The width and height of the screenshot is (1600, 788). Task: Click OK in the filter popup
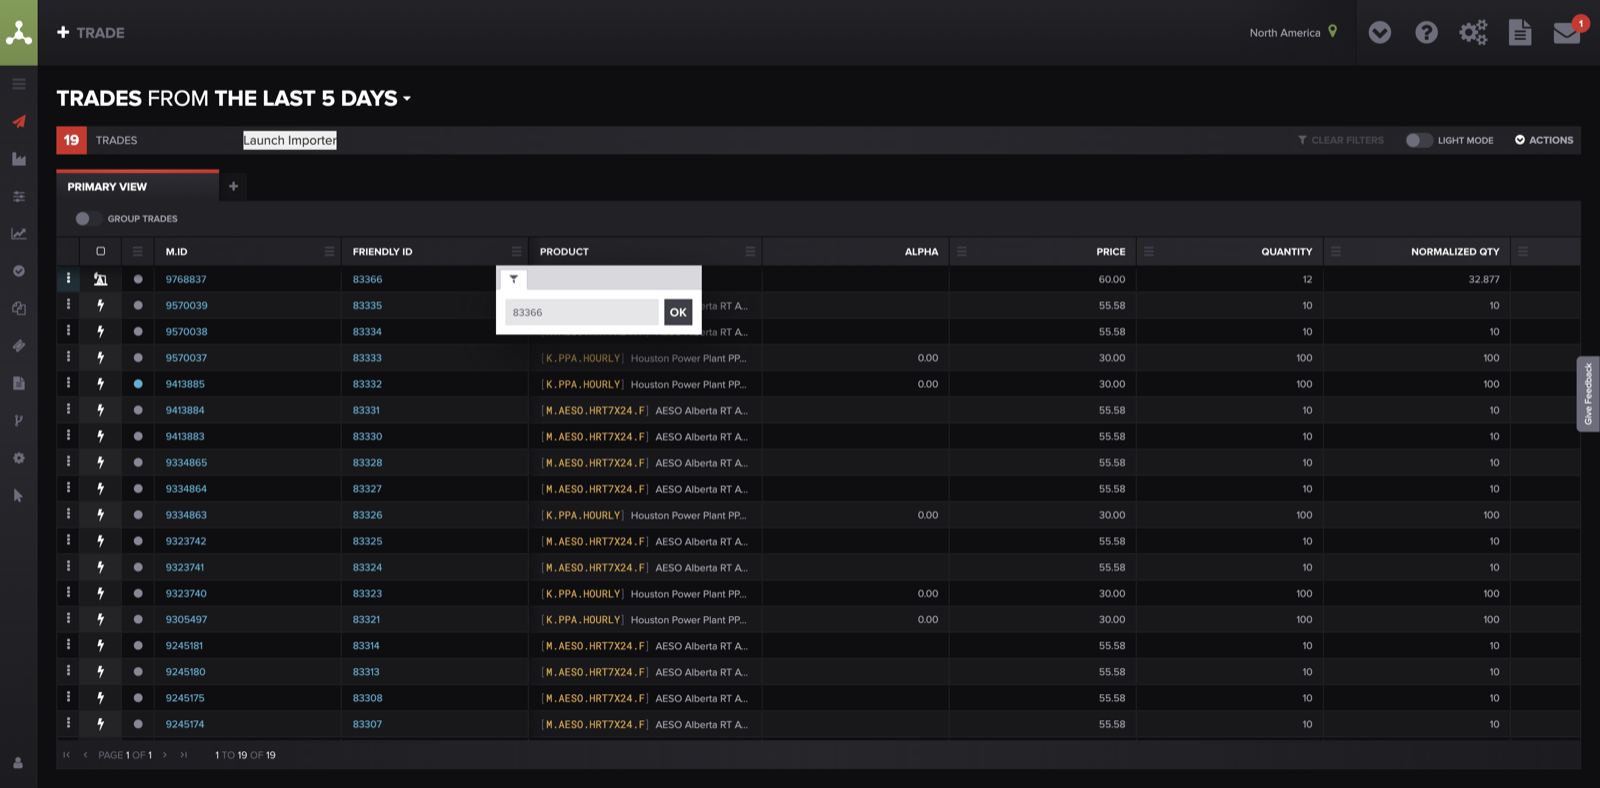click(x=678, y=312)
